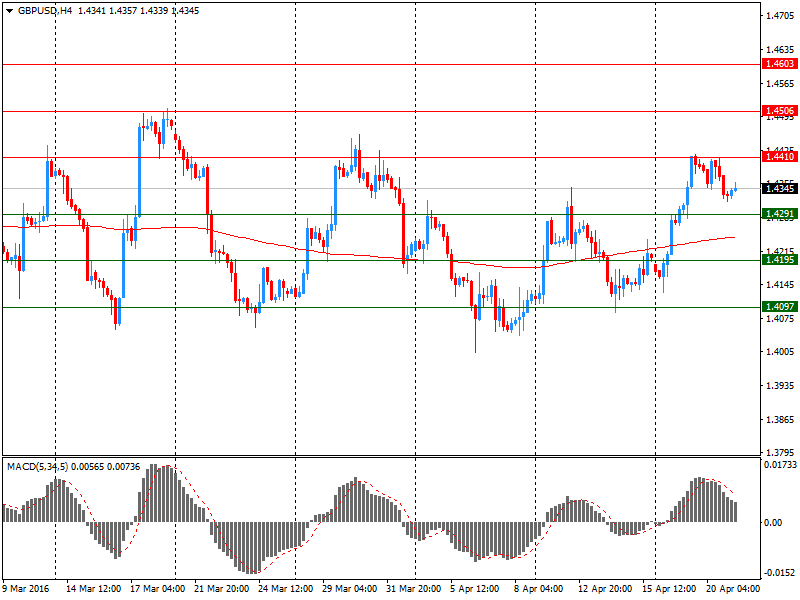Click the 15 Apr 12:00 time label
The image size is (800, 600).
669,589
